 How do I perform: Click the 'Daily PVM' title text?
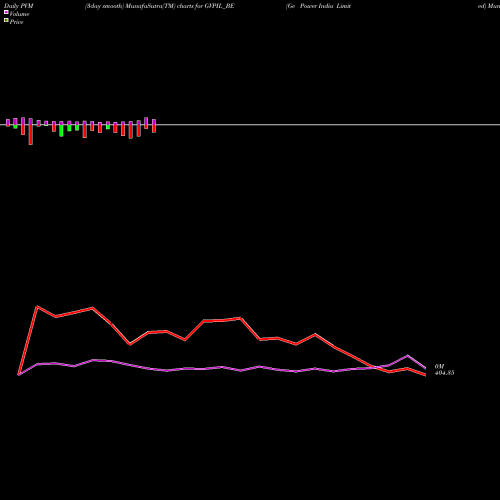(x=19, y=6)
